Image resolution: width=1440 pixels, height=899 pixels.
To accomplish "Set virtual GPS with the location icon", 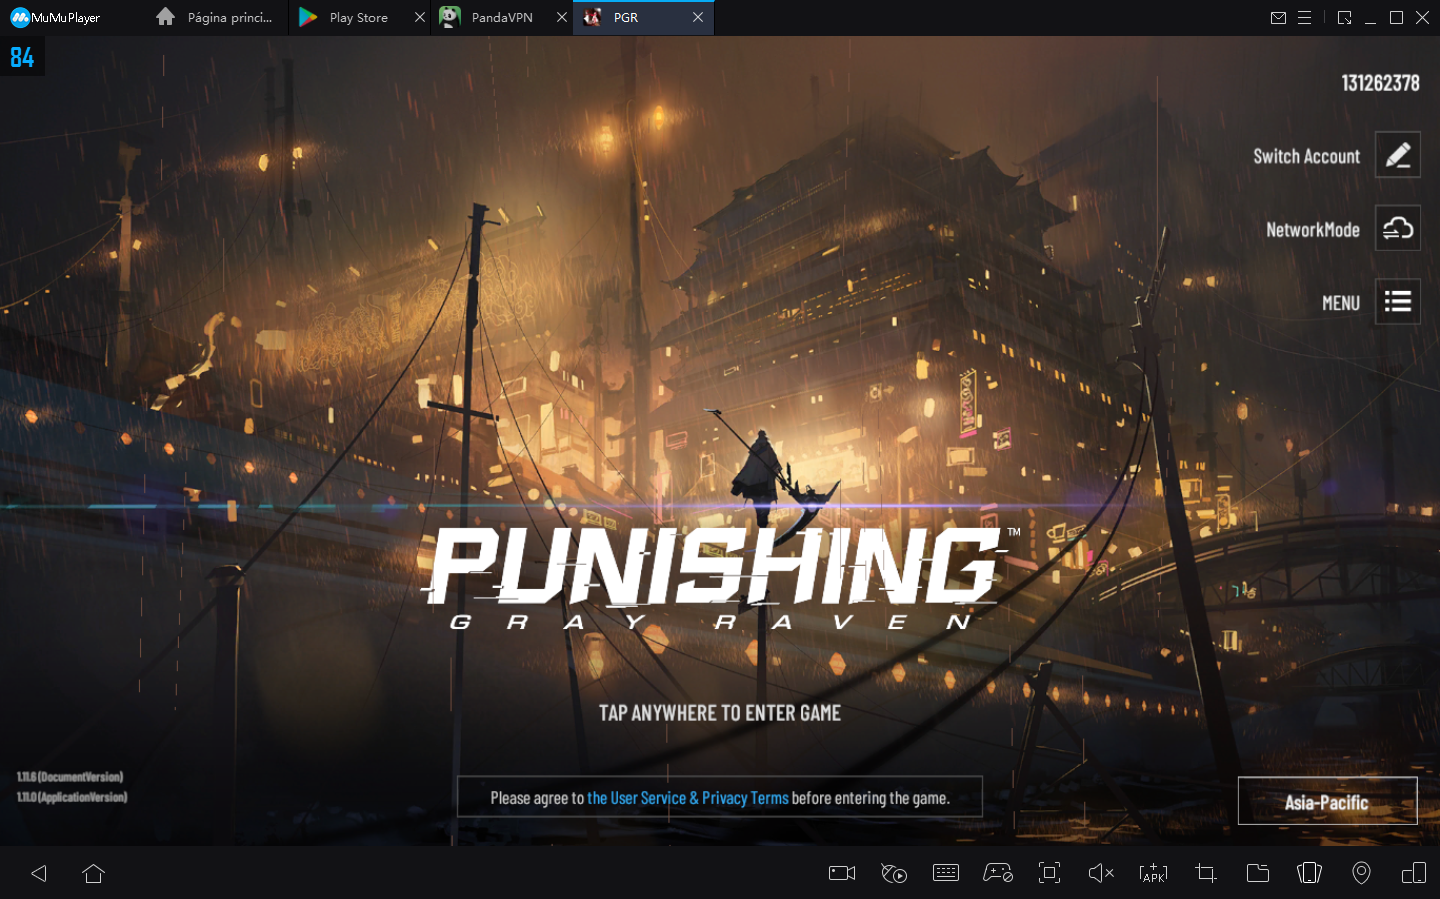I will [1361, 873].
